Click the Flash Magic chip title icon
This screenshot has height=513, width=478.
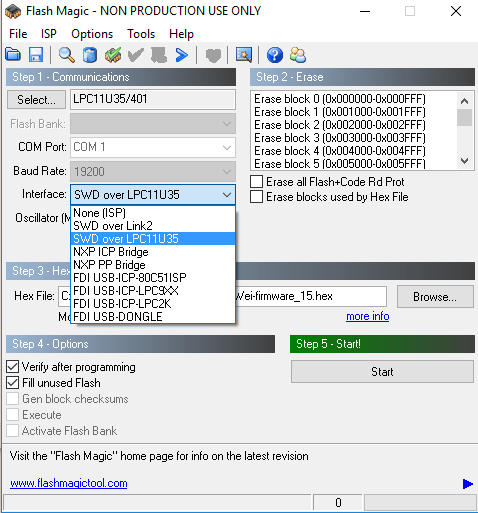pos(13,11)
